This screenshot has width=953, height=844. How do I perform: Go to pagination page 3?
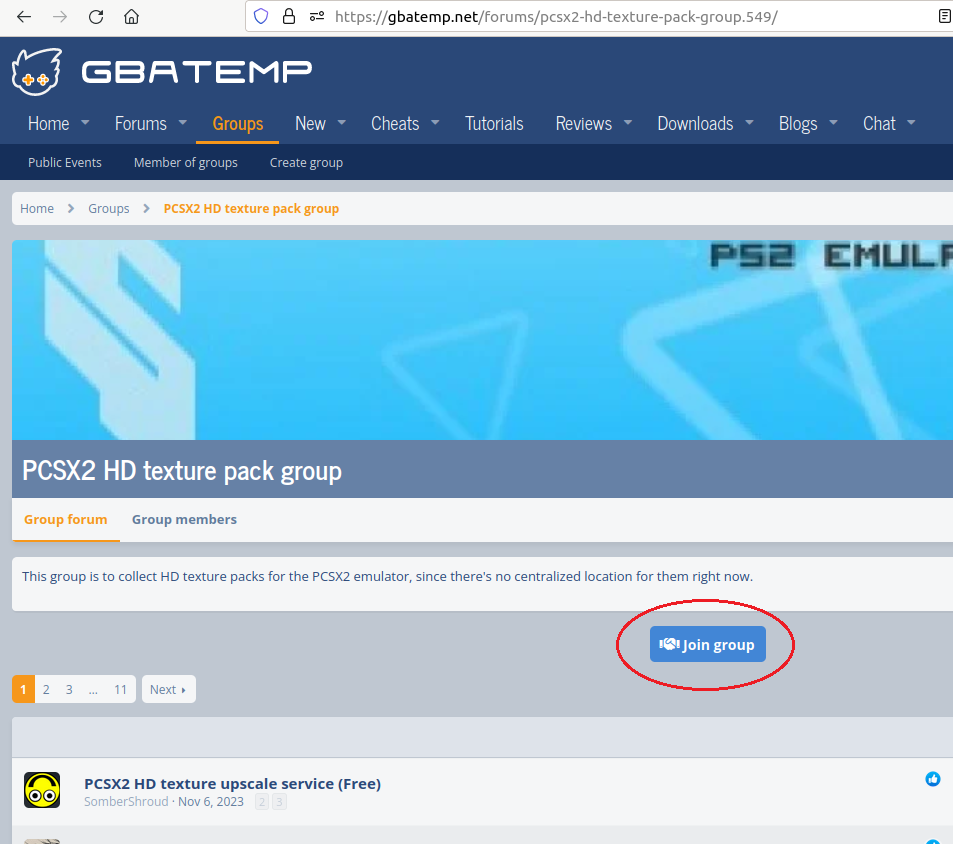pyautogui.click(x=69, y=689)
